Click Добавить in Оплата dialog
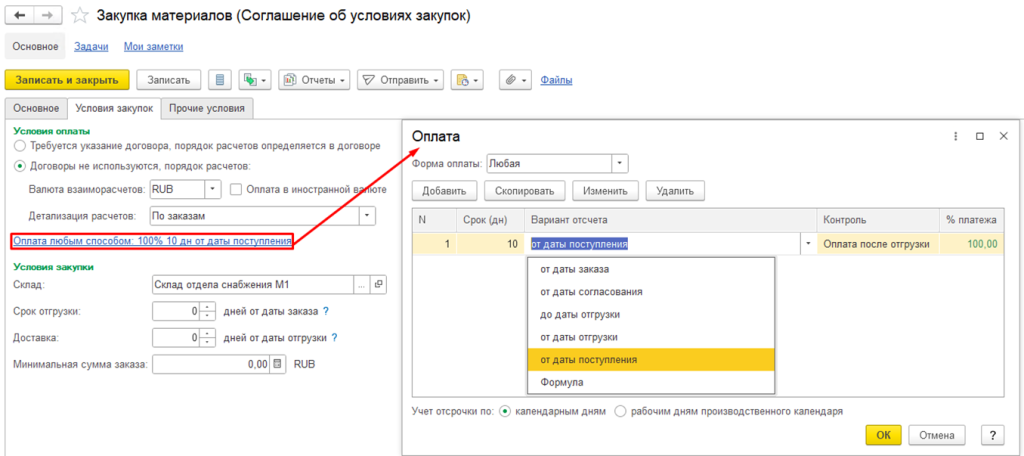This screenshot has height=456, width=1024. (x=444, y=191)
